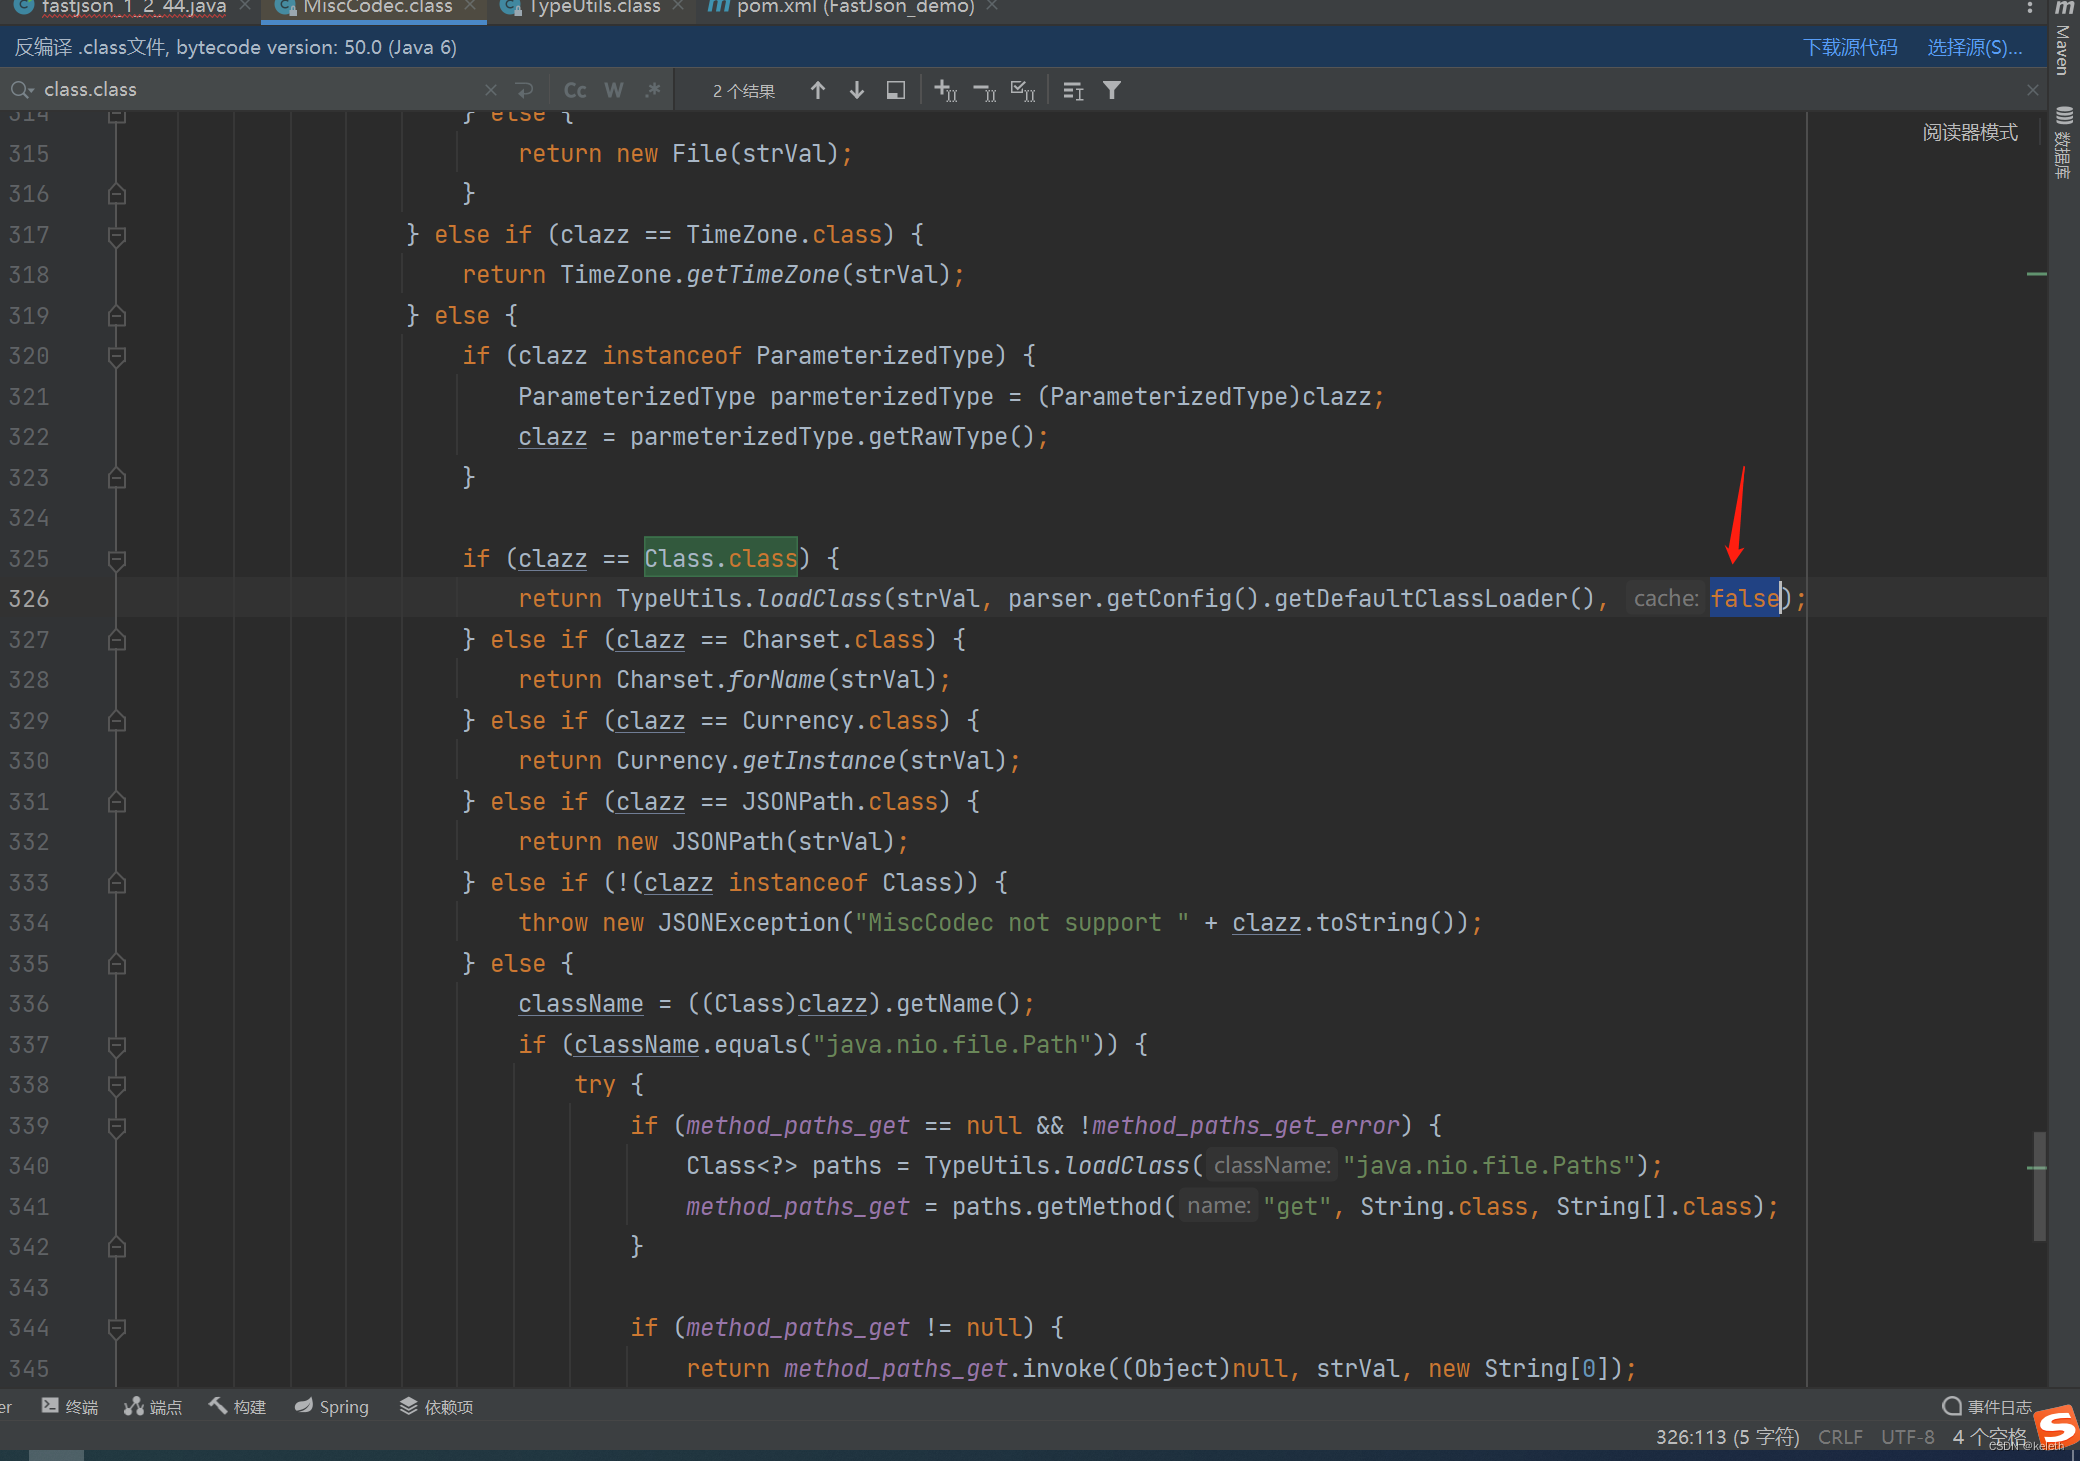Toggle the W whole words option
This screenshot has width=2080, height=1461.
[614, 90]
